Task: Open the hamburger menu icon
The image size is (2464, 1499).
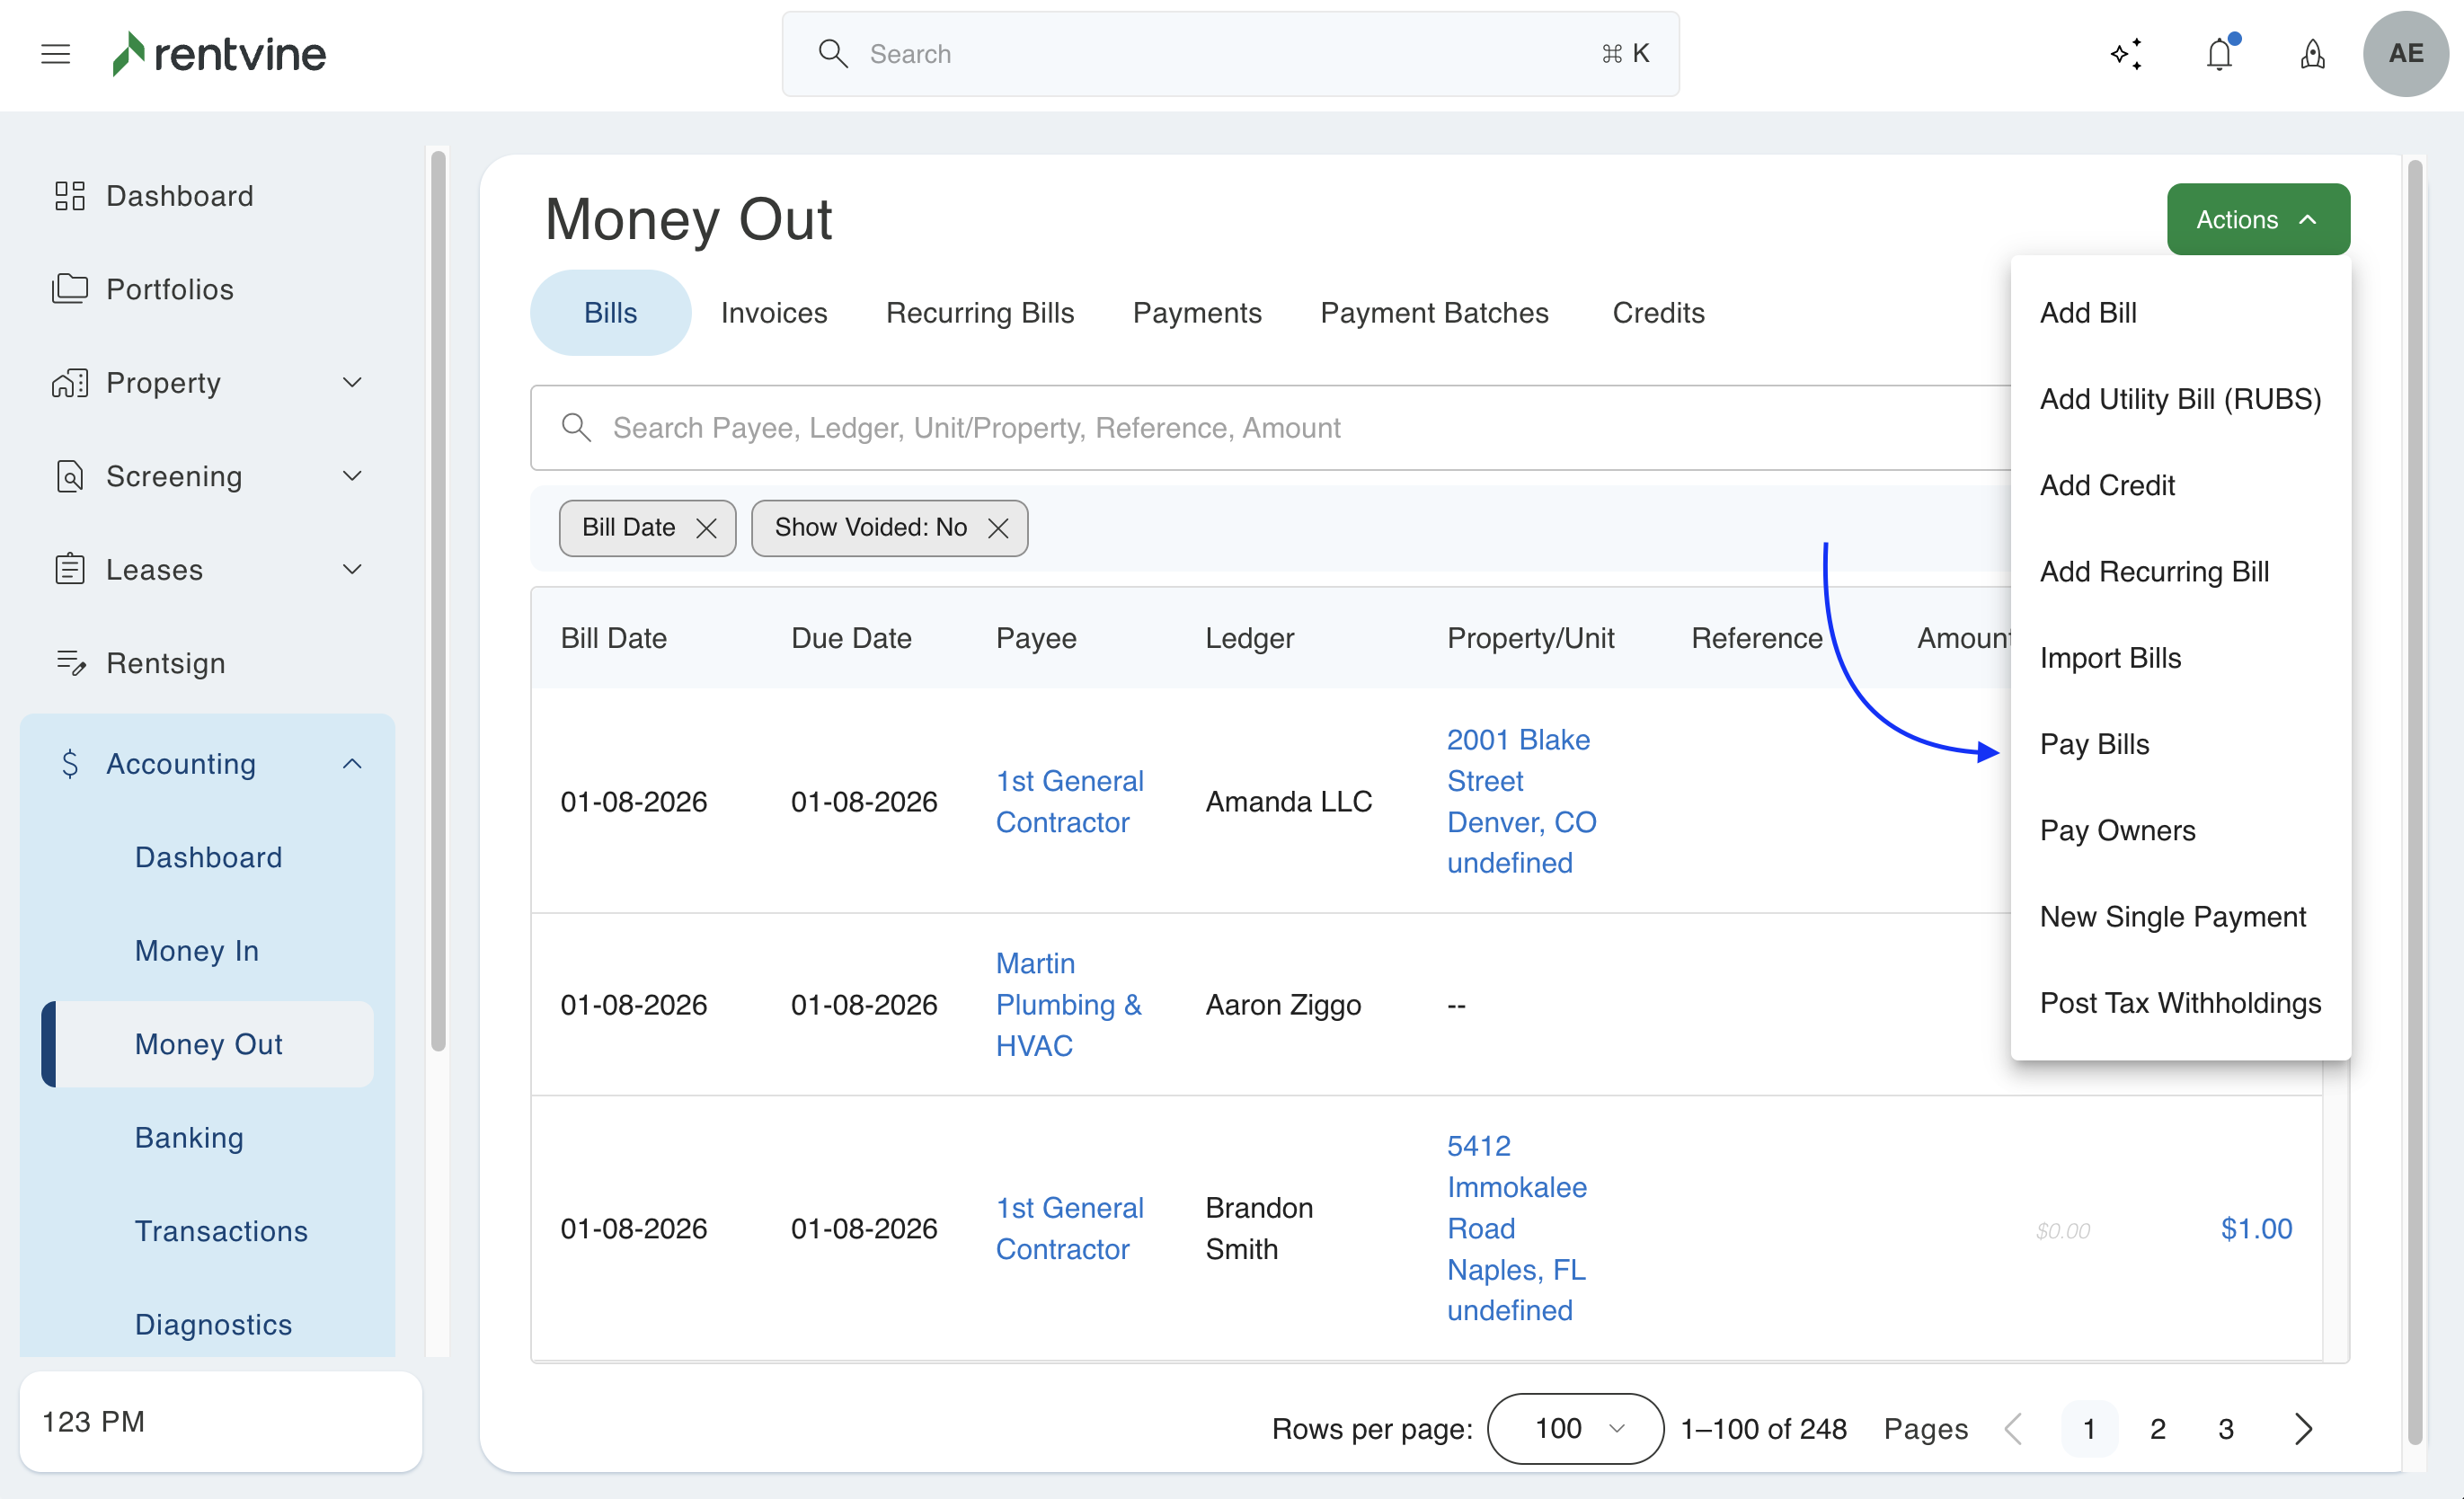Action: [56, 54]
